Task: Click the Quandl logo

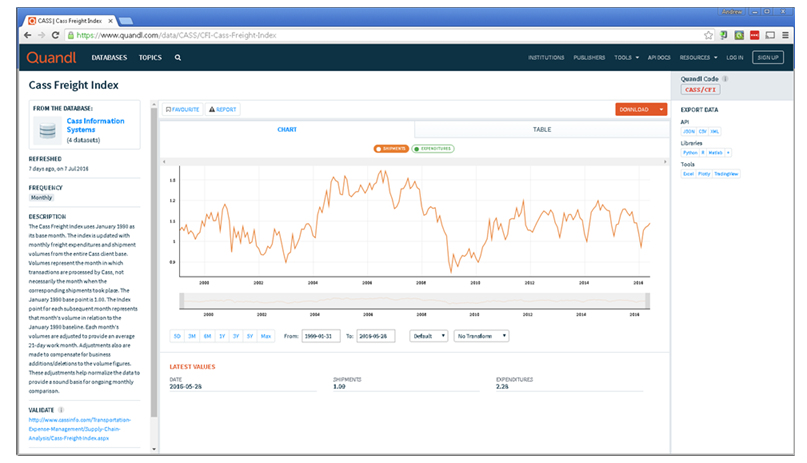Action: tap(51, 58)
